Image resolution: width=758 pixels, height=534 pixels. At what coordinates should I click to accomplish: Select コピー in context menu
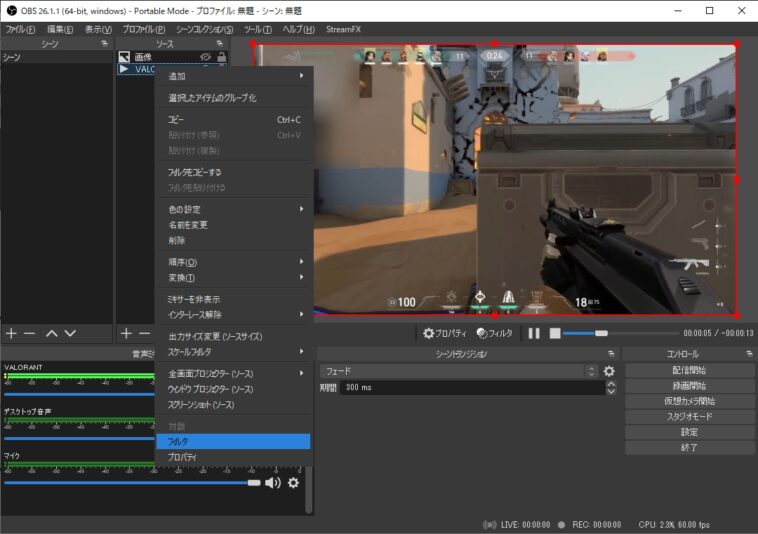point(233,120)
